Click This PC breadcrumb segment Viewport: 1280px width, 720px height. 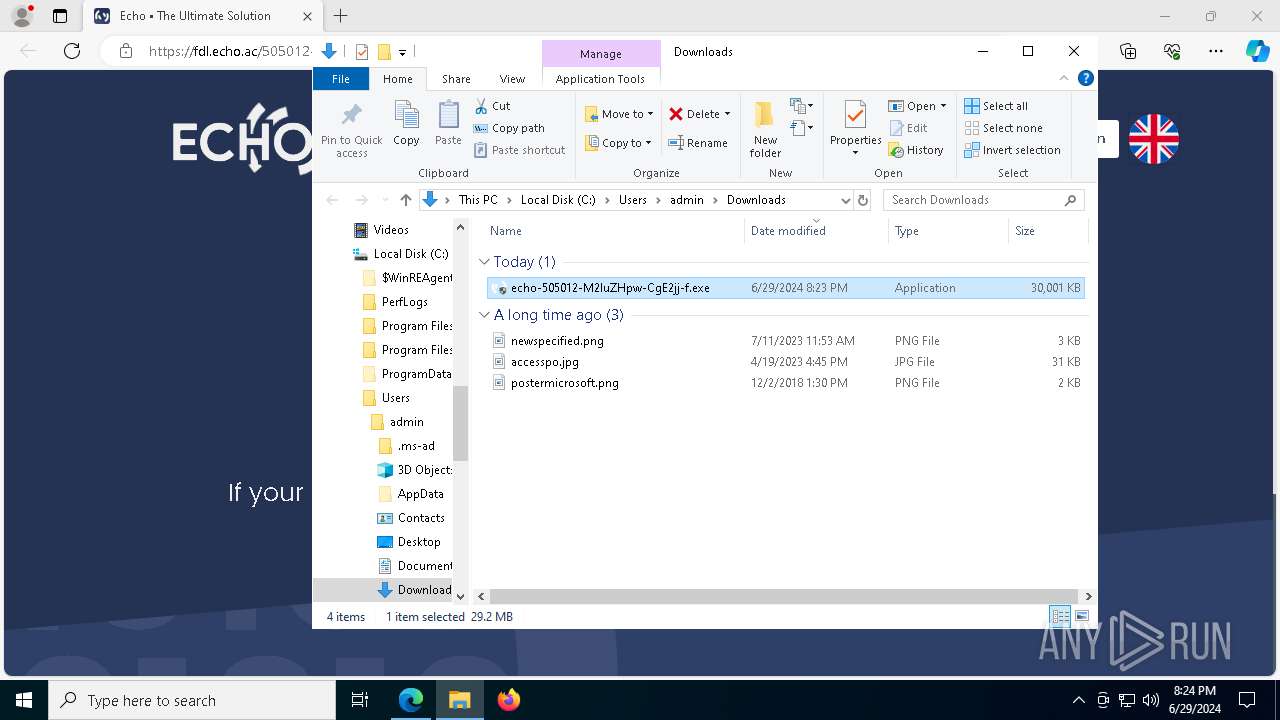click(x=478, y=200)
